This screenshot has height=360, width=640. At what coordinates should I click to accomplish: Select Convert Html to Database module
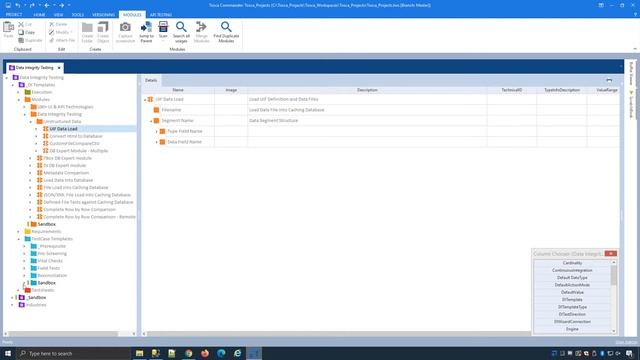click(76, 136)
